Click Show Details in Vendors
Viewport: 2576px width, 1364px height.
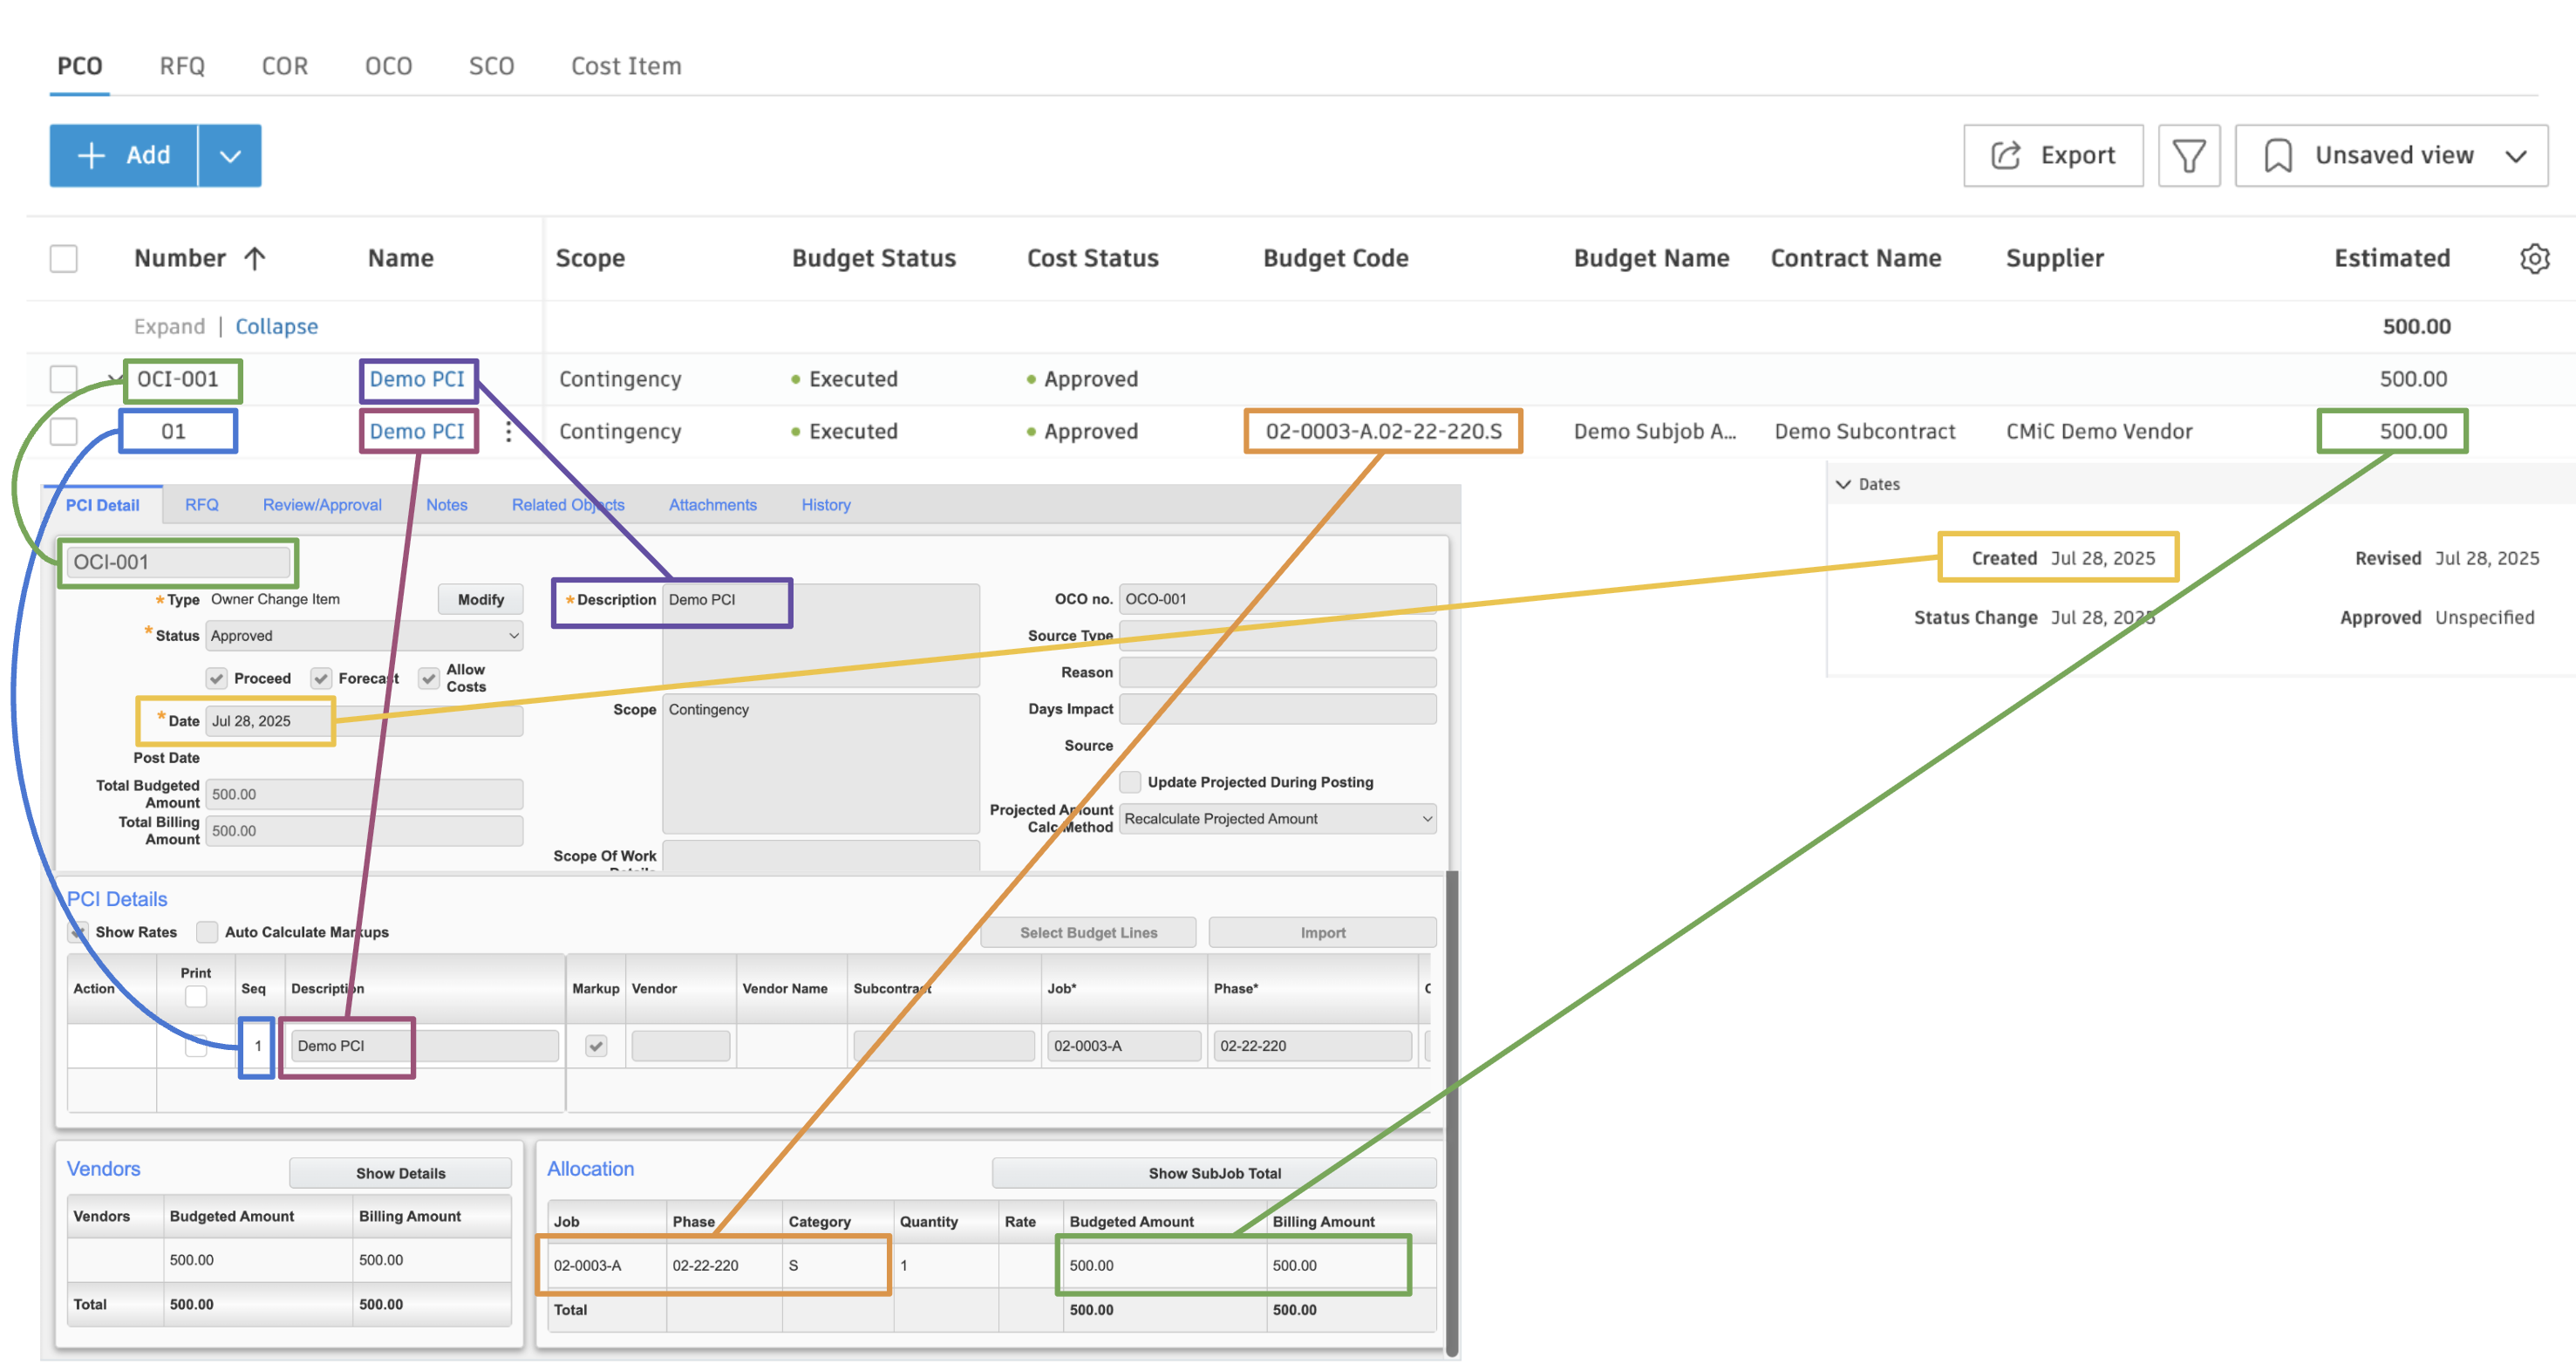pos(400,1173)
